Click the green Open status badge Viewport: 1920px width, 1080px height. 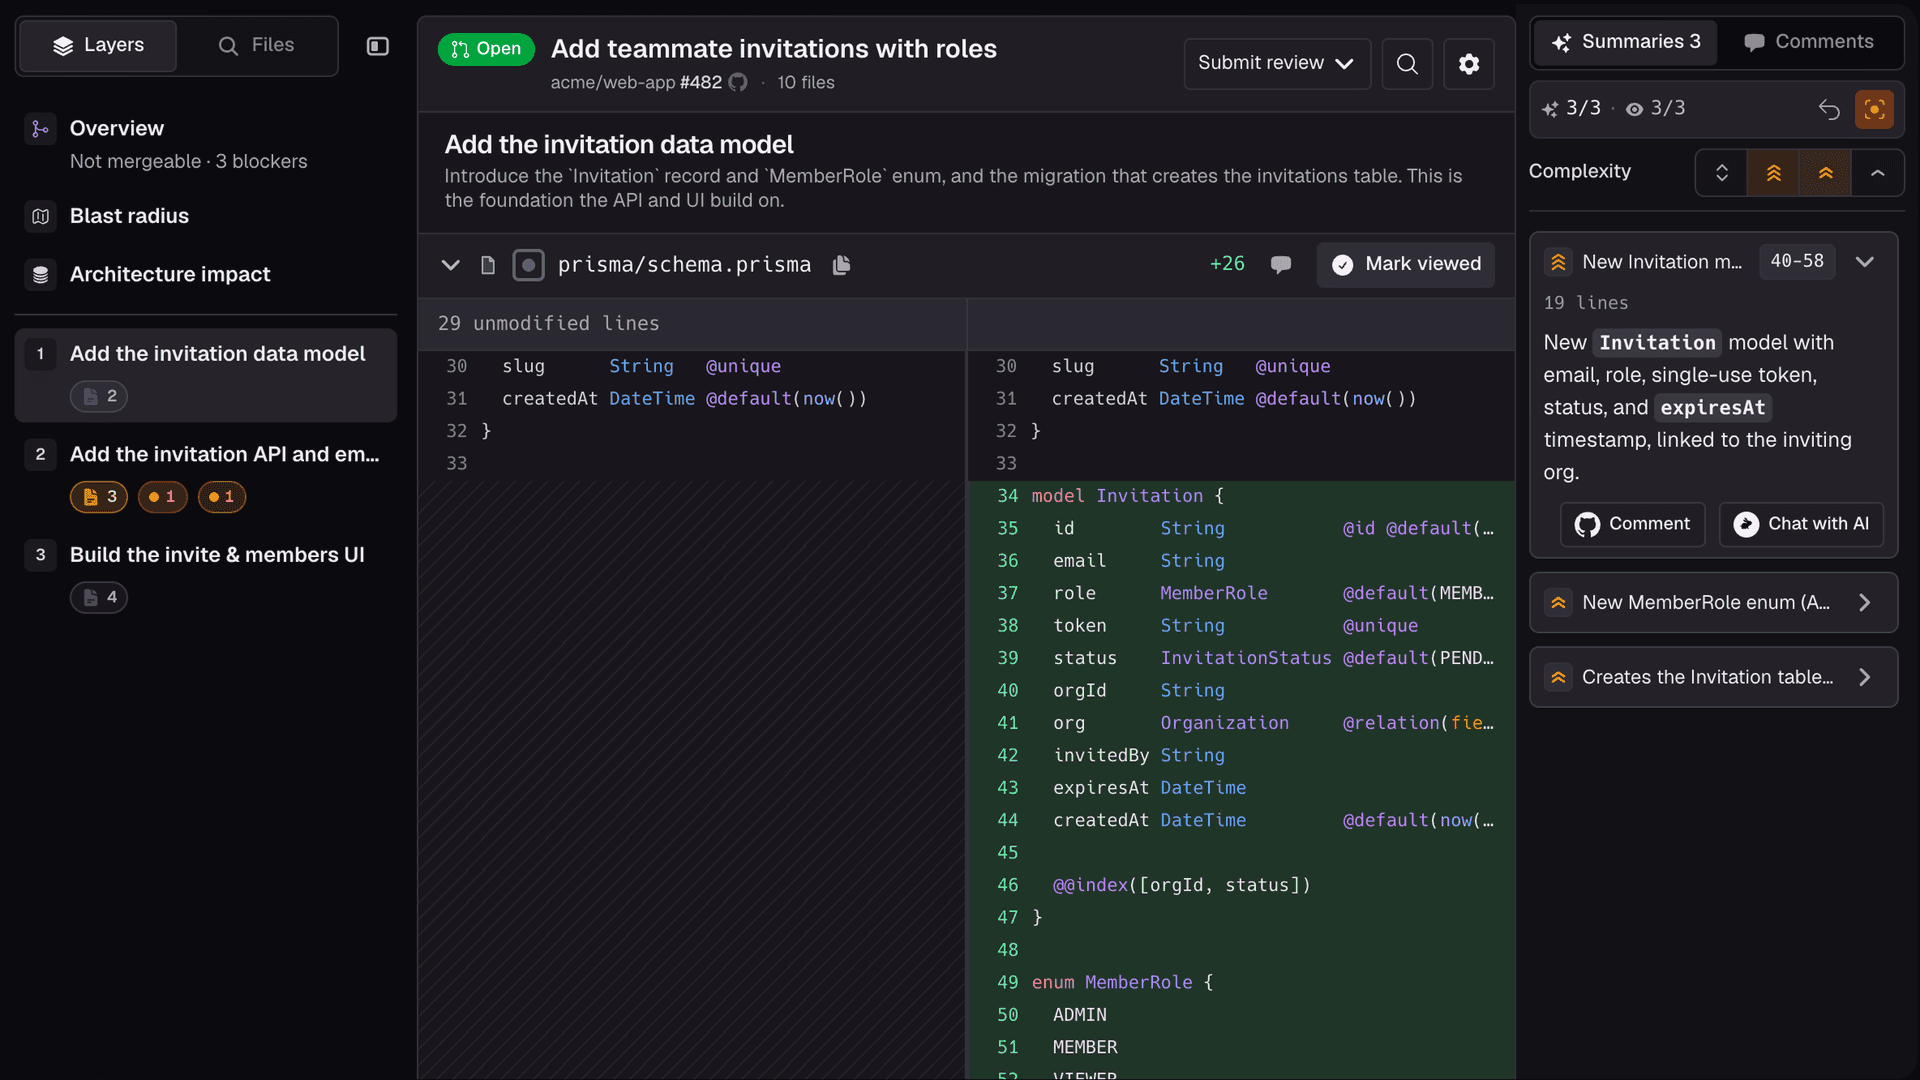[486, 49]
